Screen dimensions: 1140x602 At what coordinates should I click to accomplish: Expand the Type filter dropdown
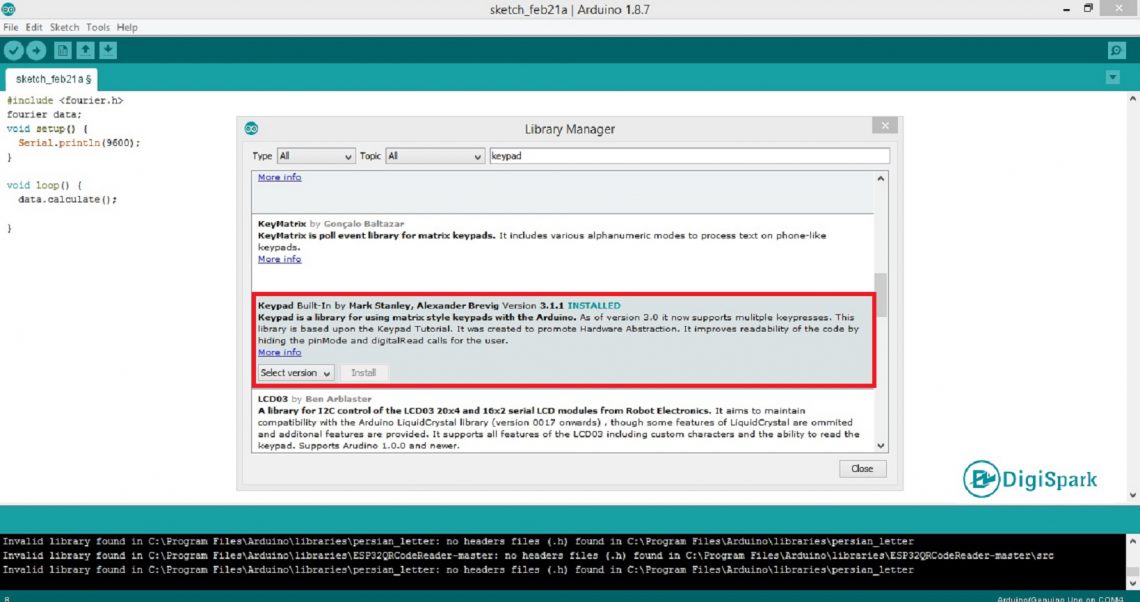(316, 156)
